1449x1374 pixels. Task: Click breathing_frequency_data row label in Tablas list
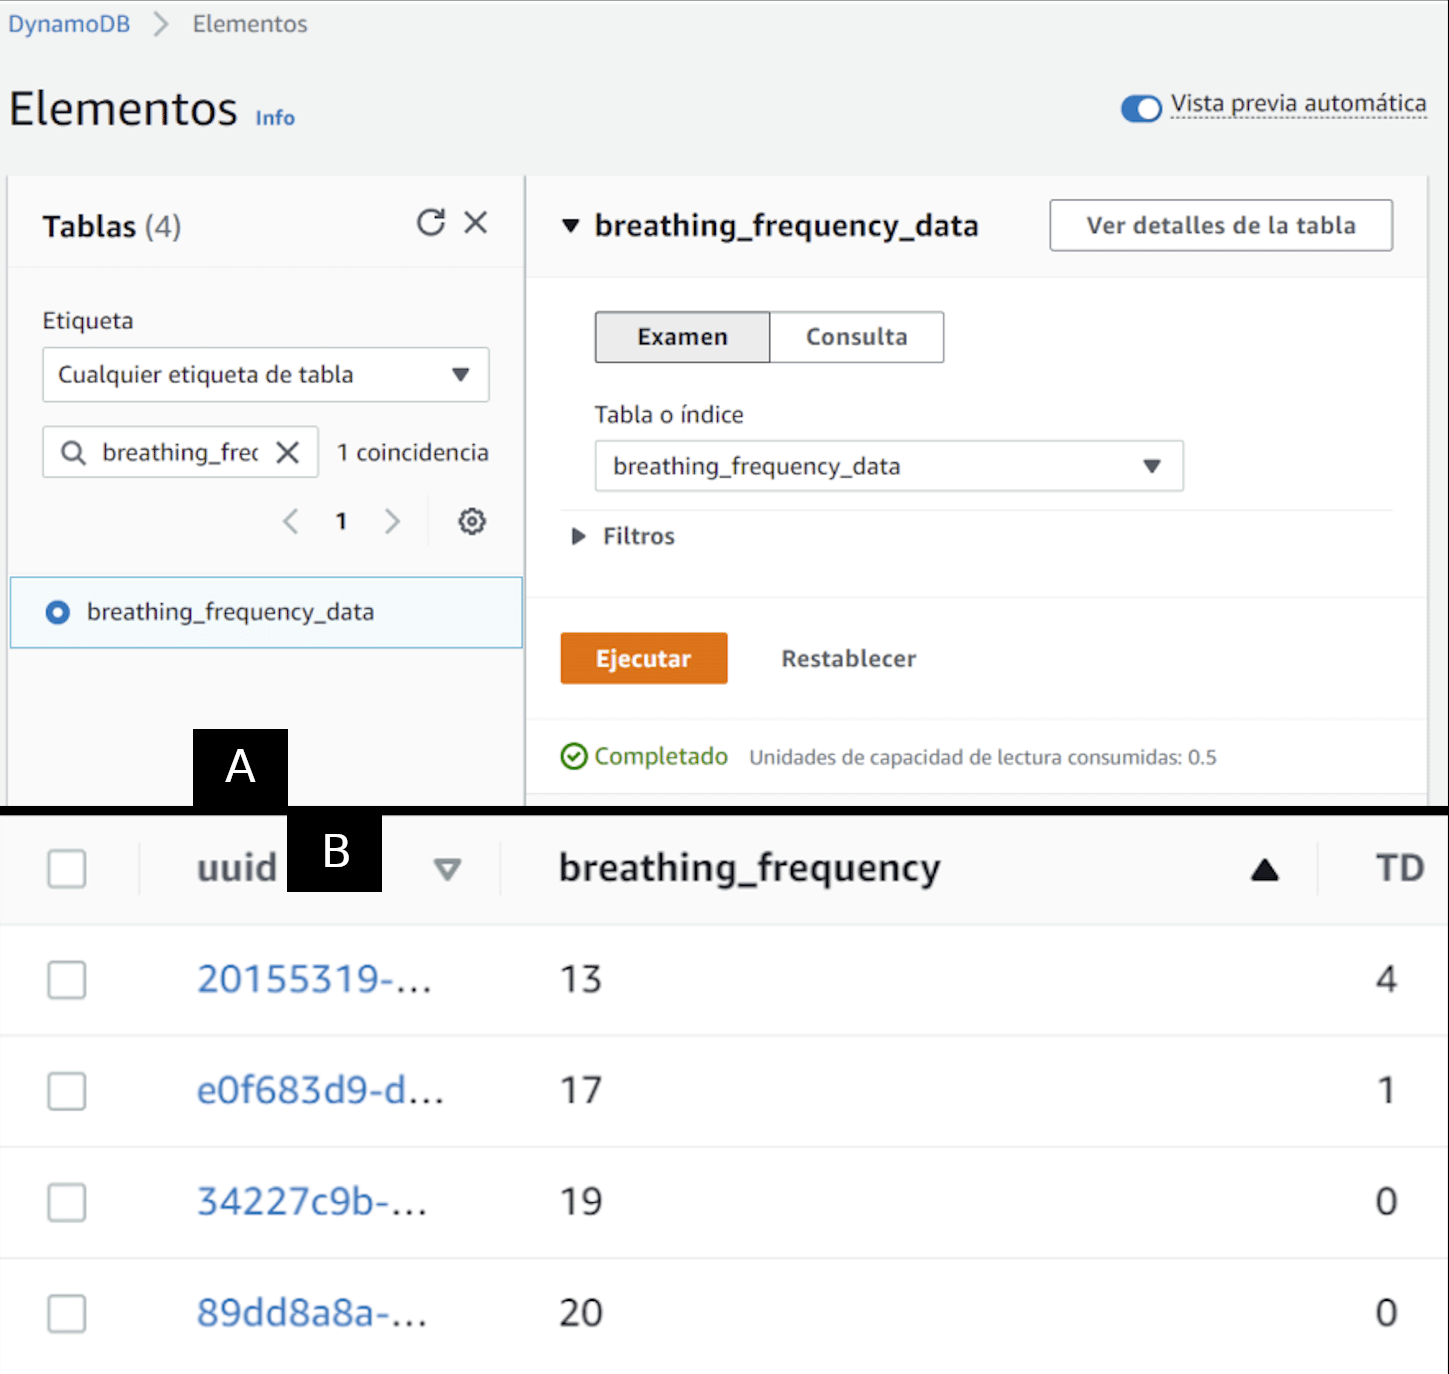click(231, 612)
